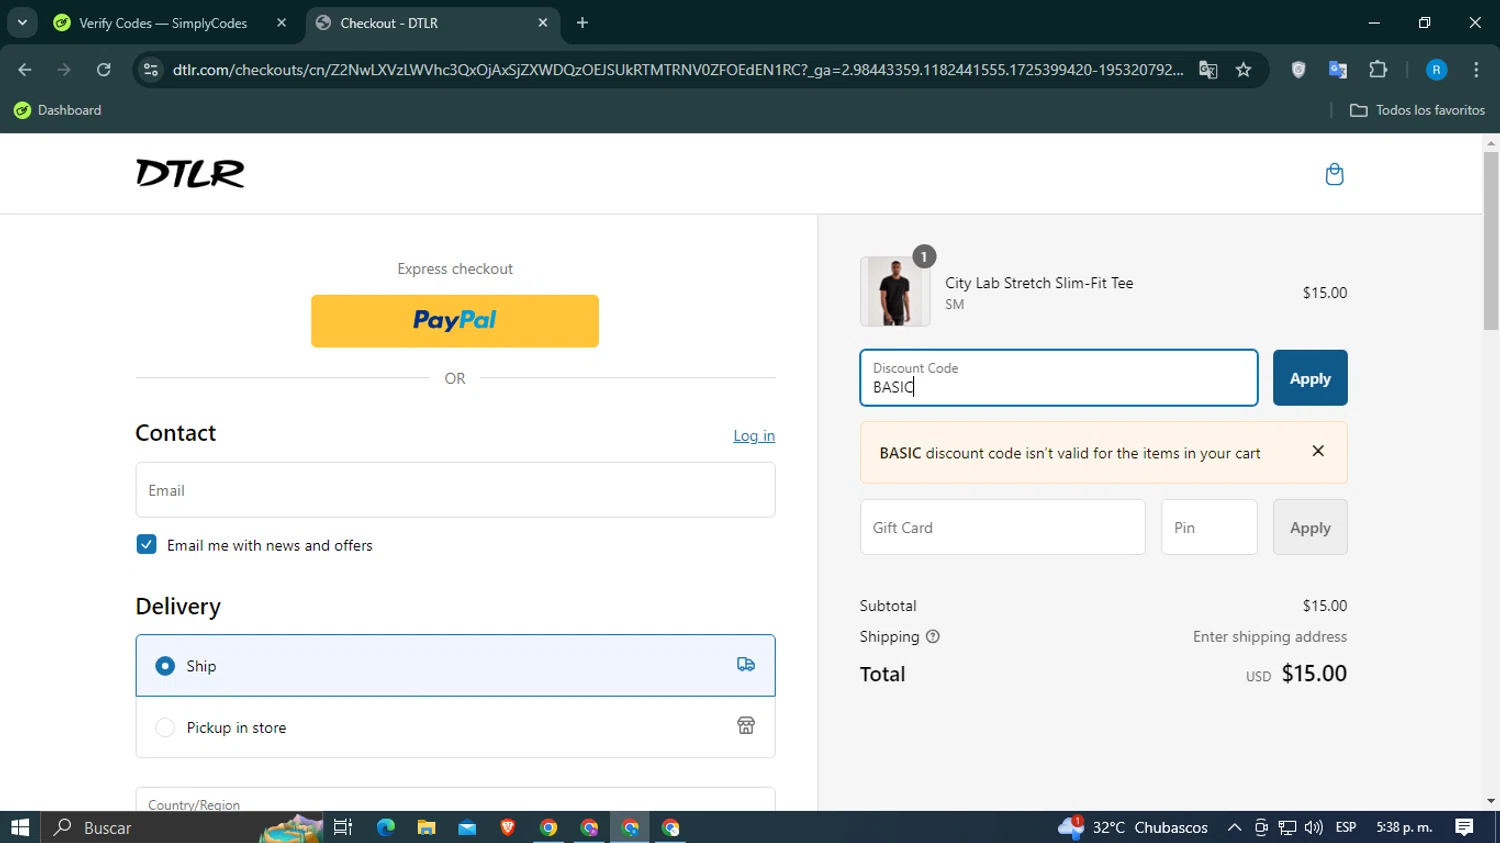Open Brave browser from the taskbar

pos(508,827)
